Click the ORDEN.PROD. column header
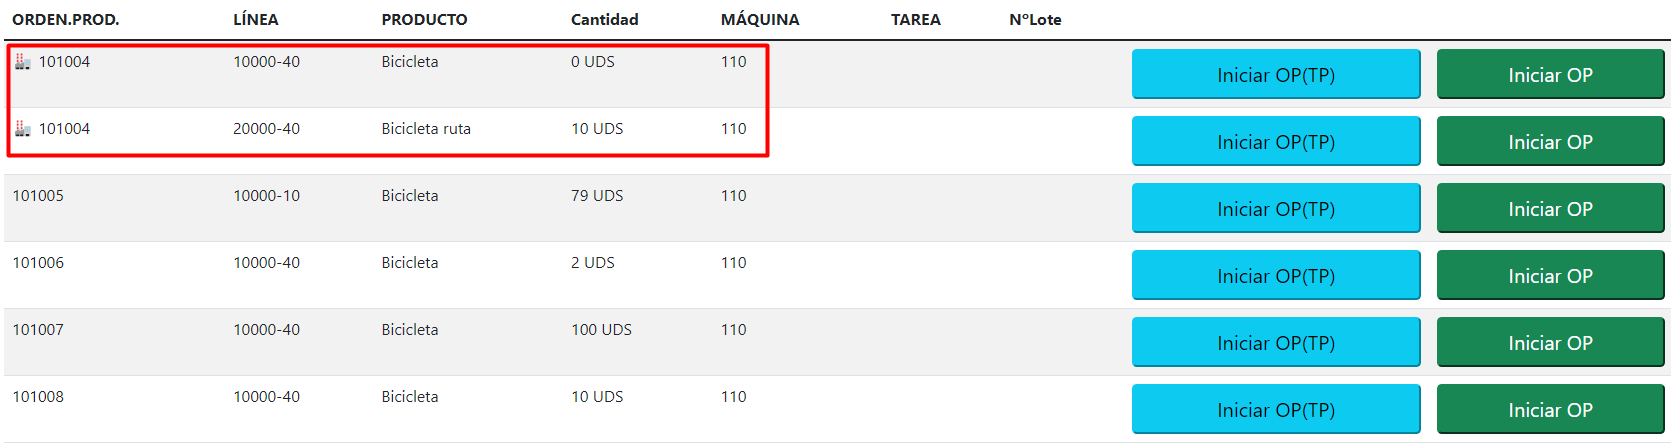 pos(65,20)
